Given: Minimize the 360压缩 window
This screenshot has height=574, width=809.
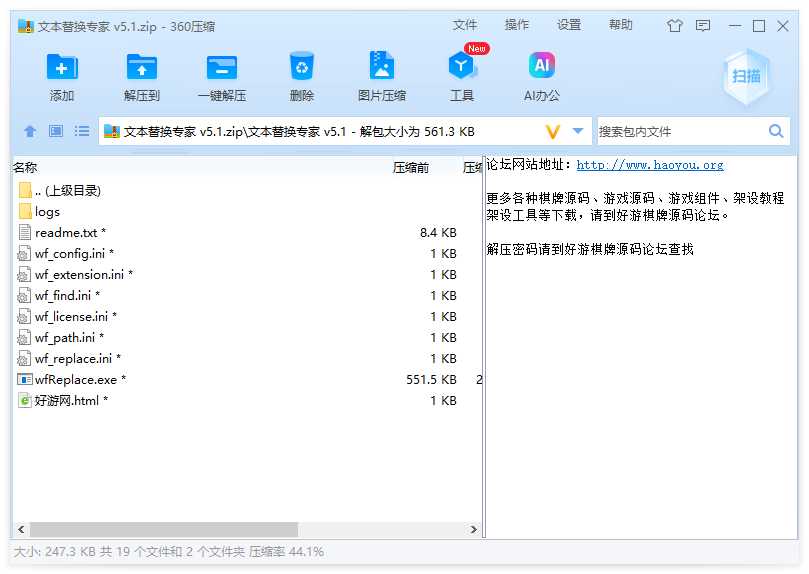Looking at the screenshot, I should [735, 26].
